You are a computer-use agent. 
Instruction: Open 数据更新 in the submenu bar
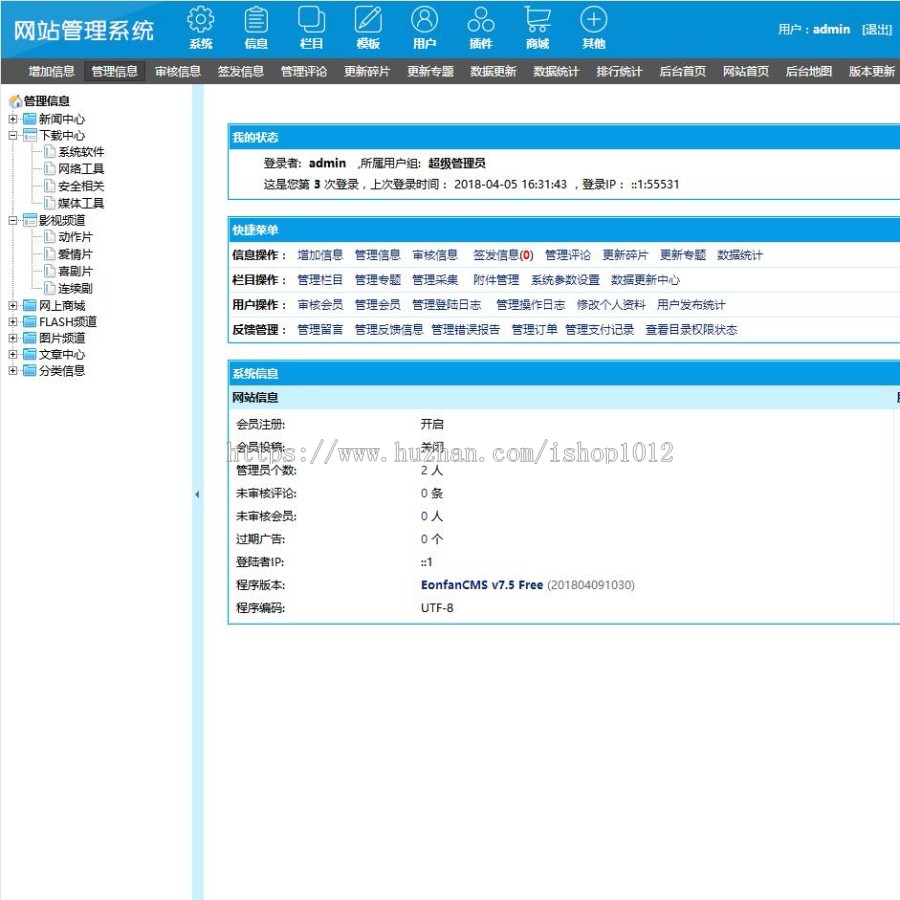(493, 71)
